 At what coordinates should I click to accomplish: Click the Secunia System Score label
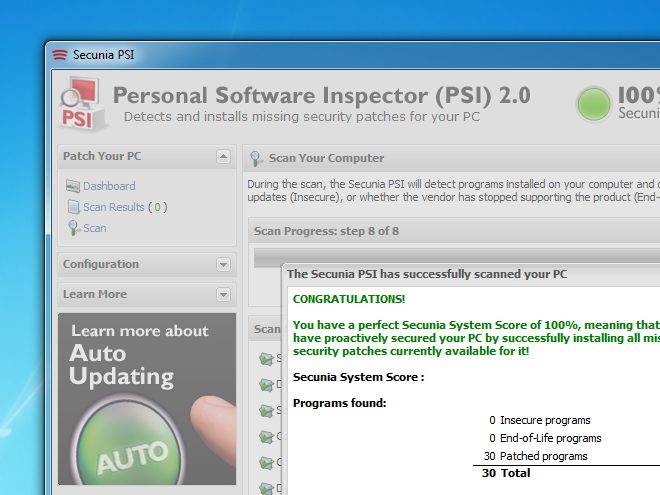(x=359, y=377)
